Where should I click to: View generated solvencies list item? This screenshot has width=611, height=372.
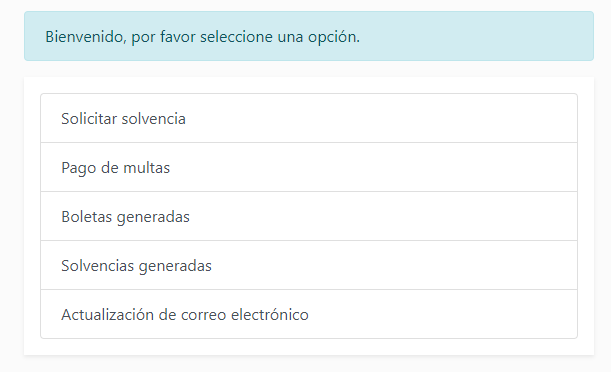pyautogui.click(x=309, y=265)
